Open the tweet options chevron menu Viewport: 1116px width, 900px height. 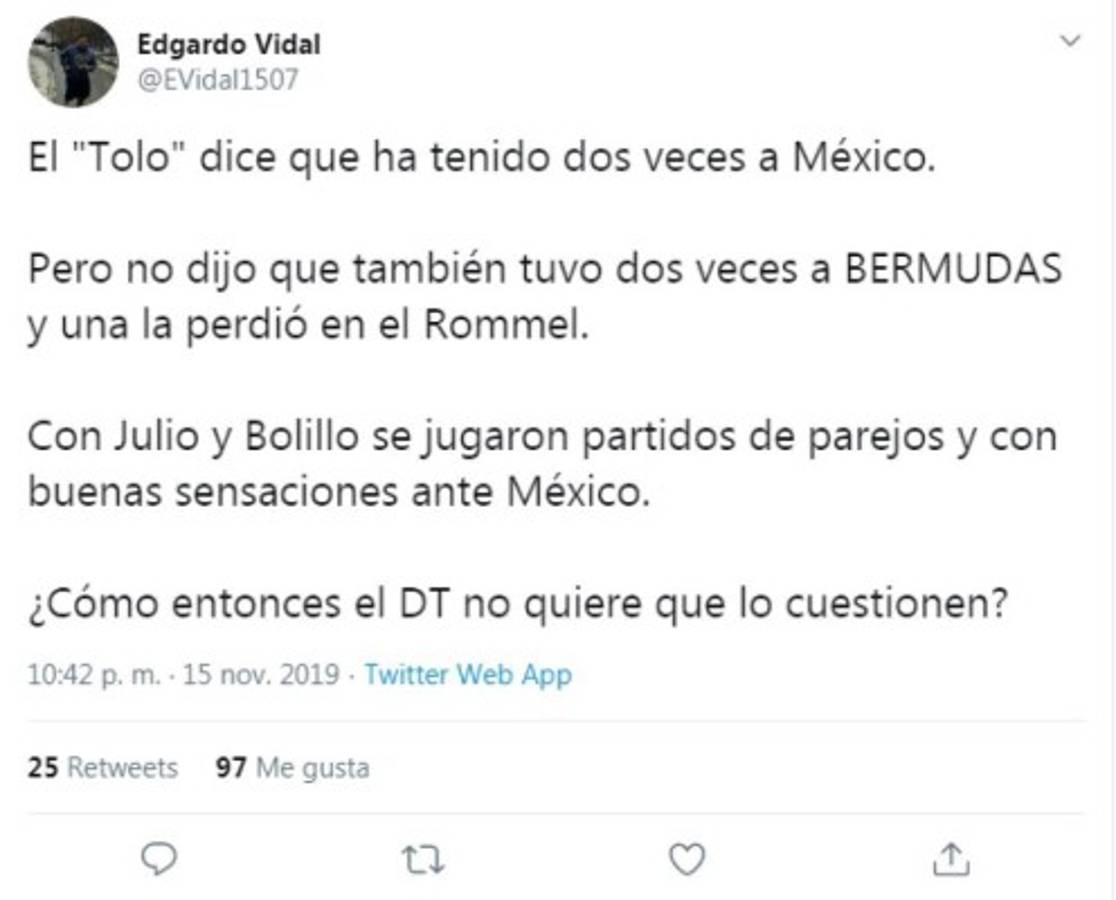[x=1070, y=41]
